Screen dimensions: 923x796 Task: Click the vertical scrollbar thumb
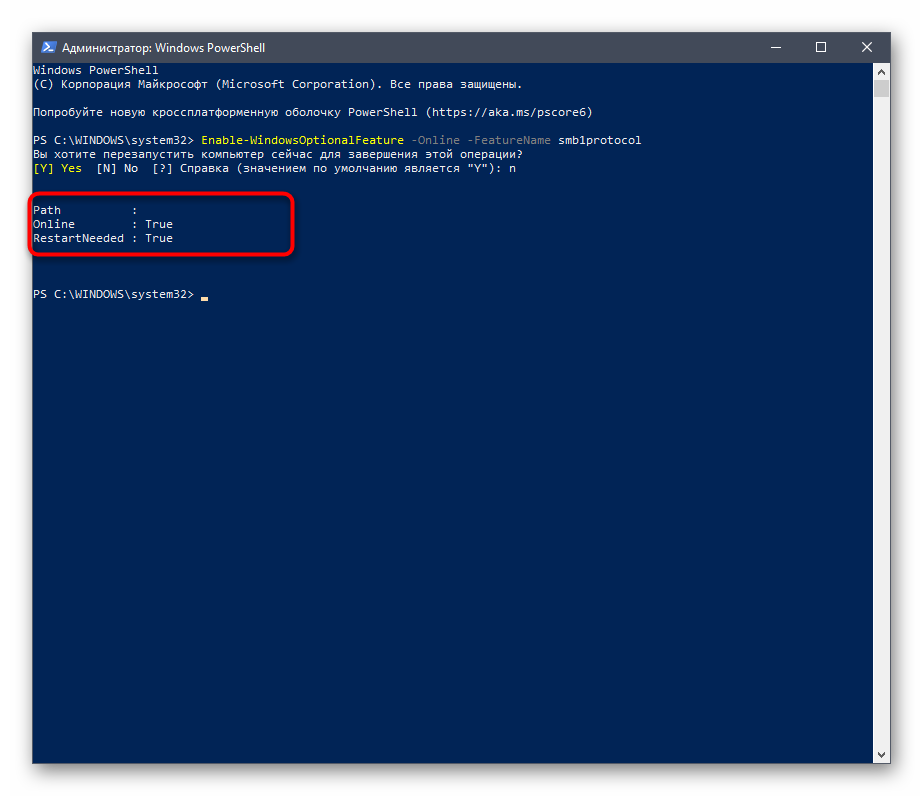pyautogui.click(x=881, y=89)
